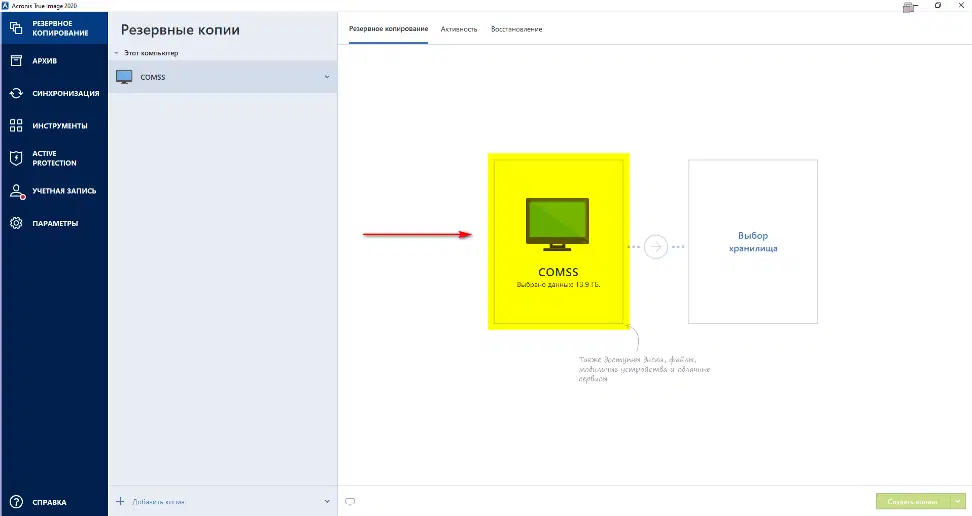The width and height of the screenshot is (972, 516).
Task: Click the Выбор хранилища destination box
Action: [x=753, y=241]
